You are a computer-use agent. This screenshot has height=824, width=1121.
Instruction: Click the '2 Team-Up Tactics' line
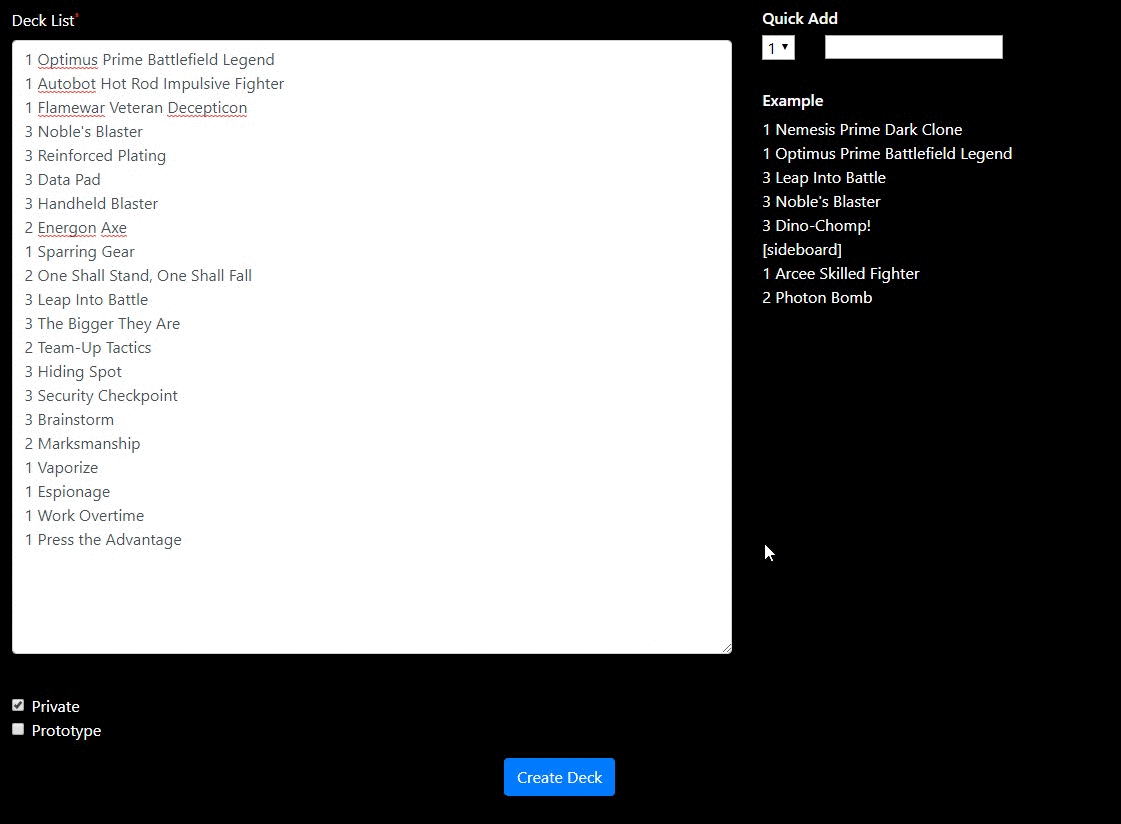click(x=88, y=348)
